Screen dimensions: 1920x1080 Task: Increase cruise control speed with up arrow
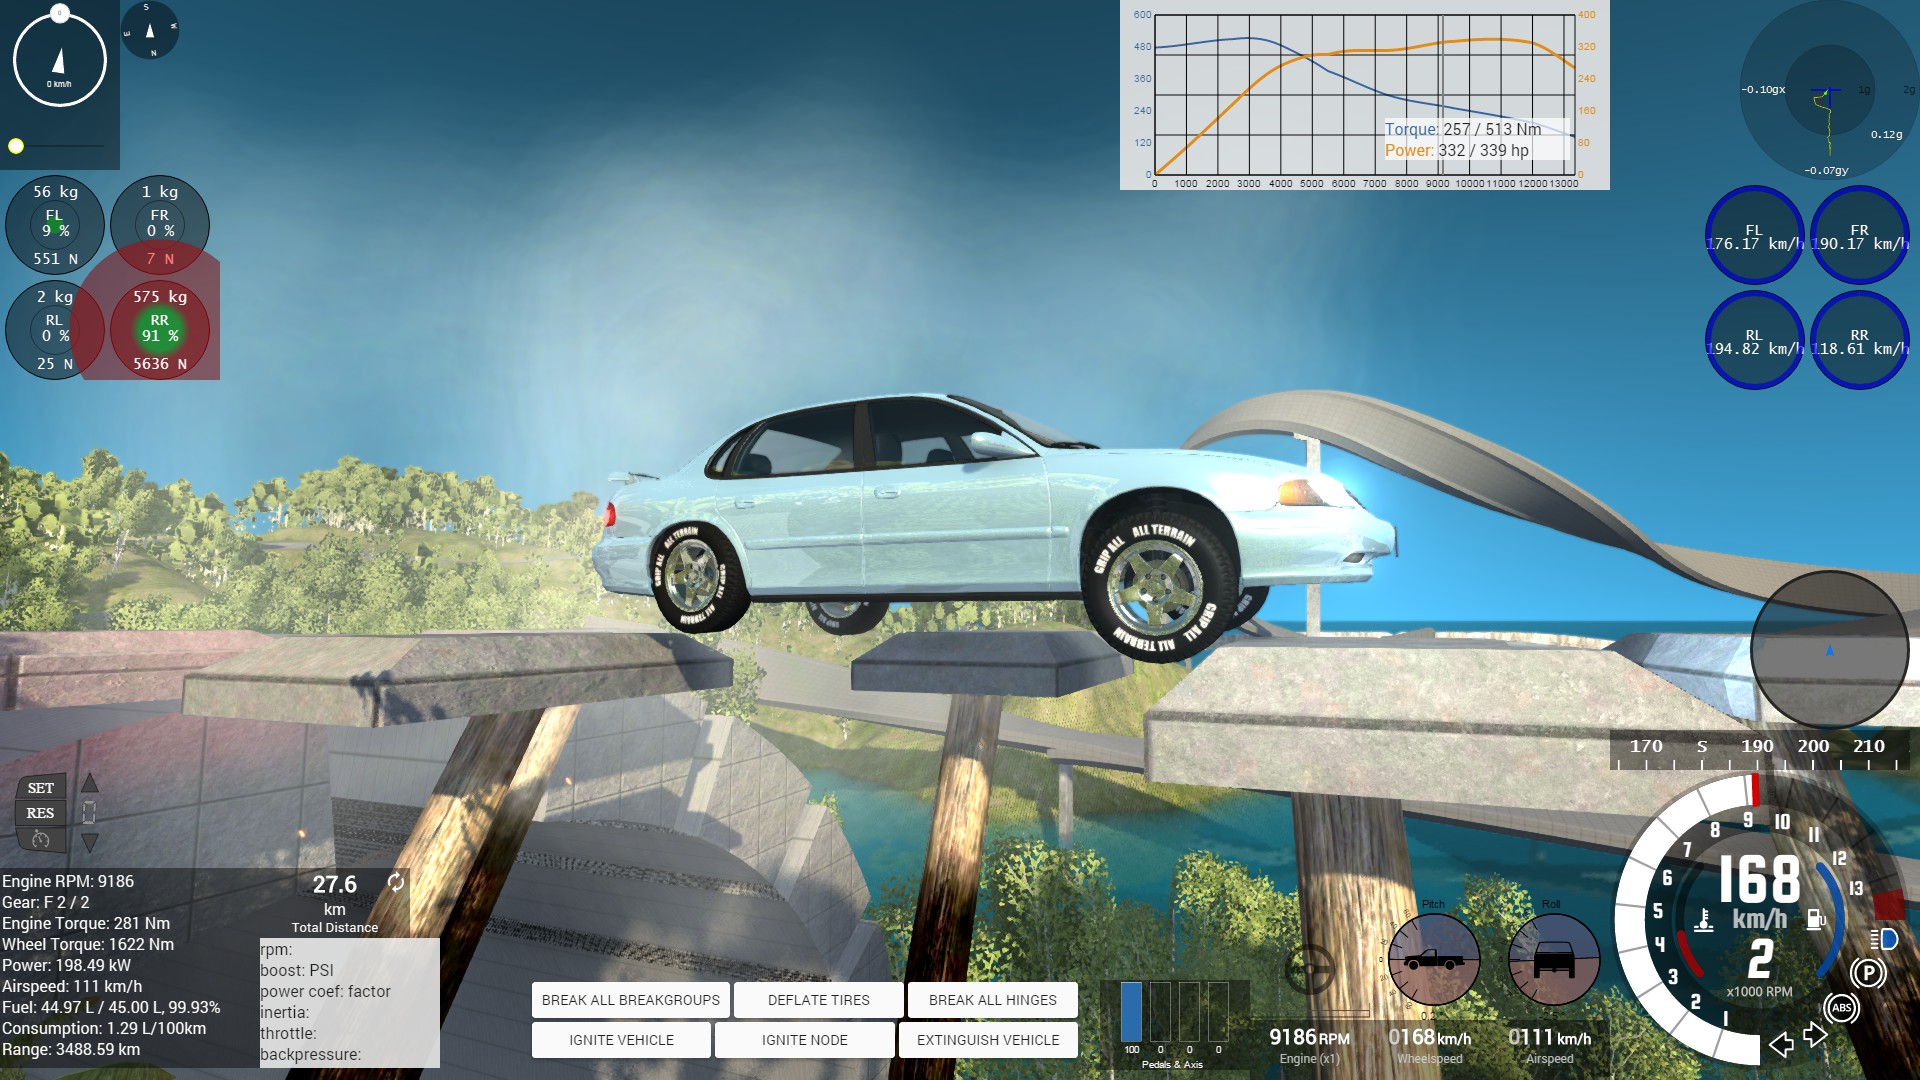(89, 782)
